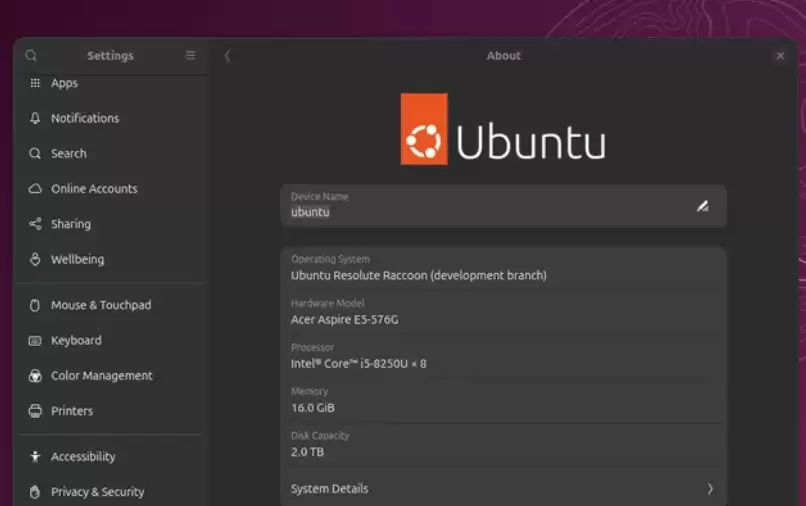This screenshot has width=806, height=506.
Task: Click the Accessibility icon in sidebar
Action: click(x=35, y=457)
